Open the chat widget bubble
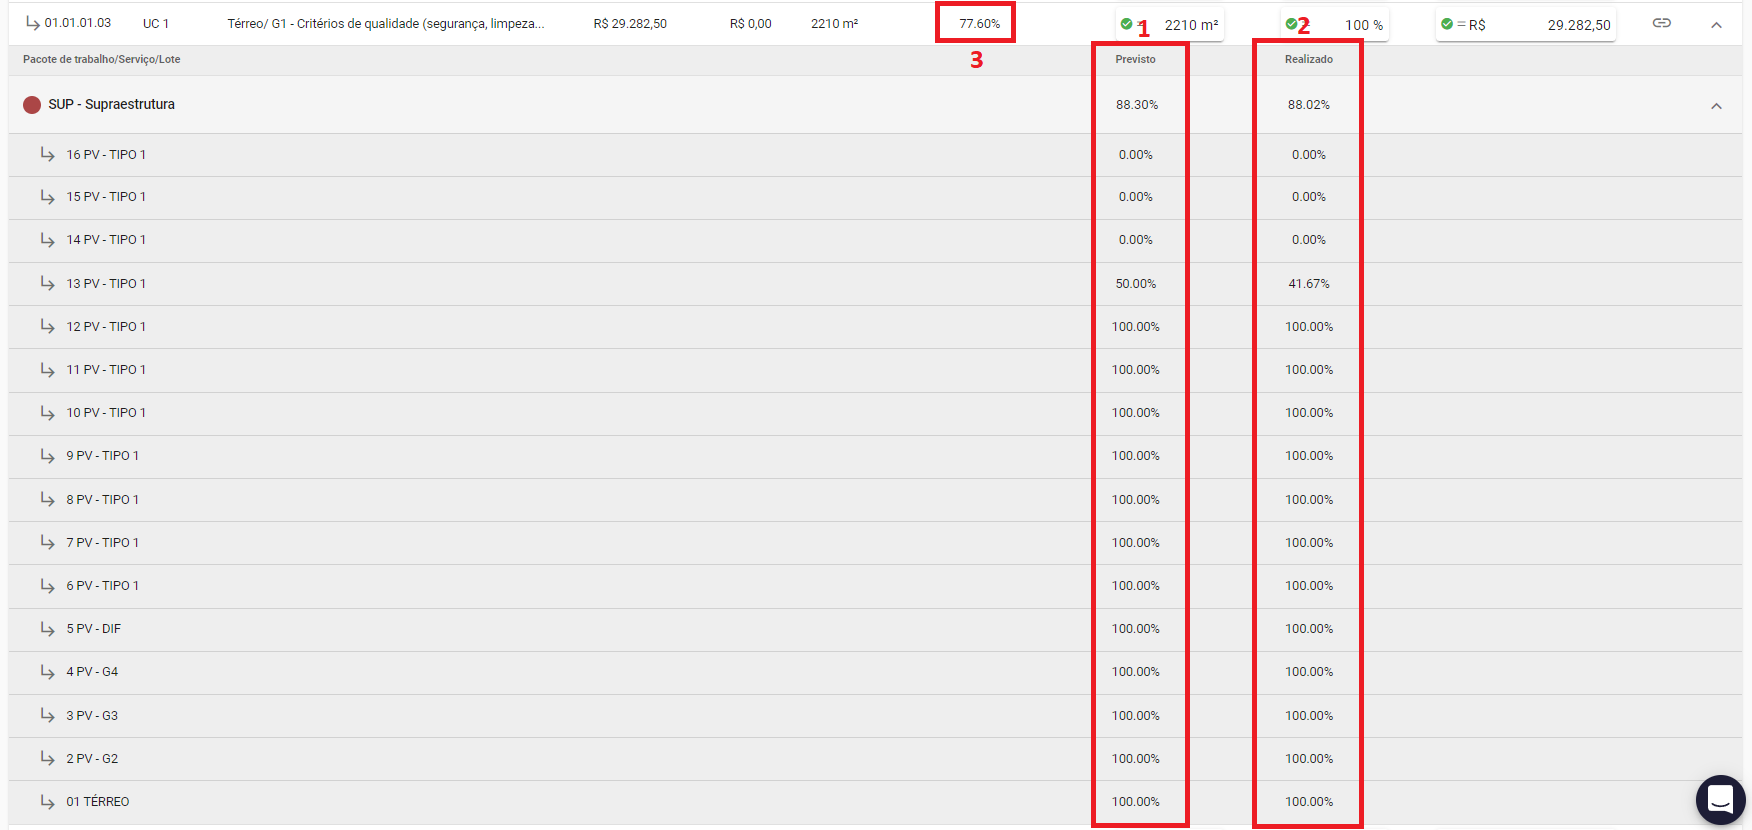This screenshot has width=1752, height=830. pos(1720,800)
